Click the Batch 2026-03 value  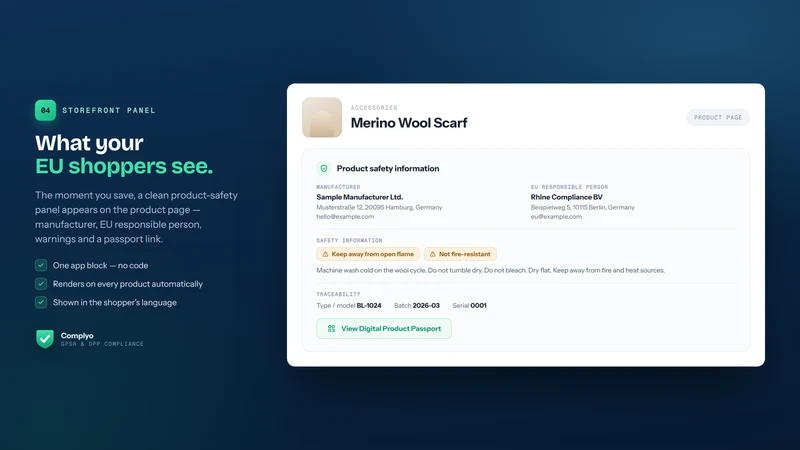pos(417,306)
